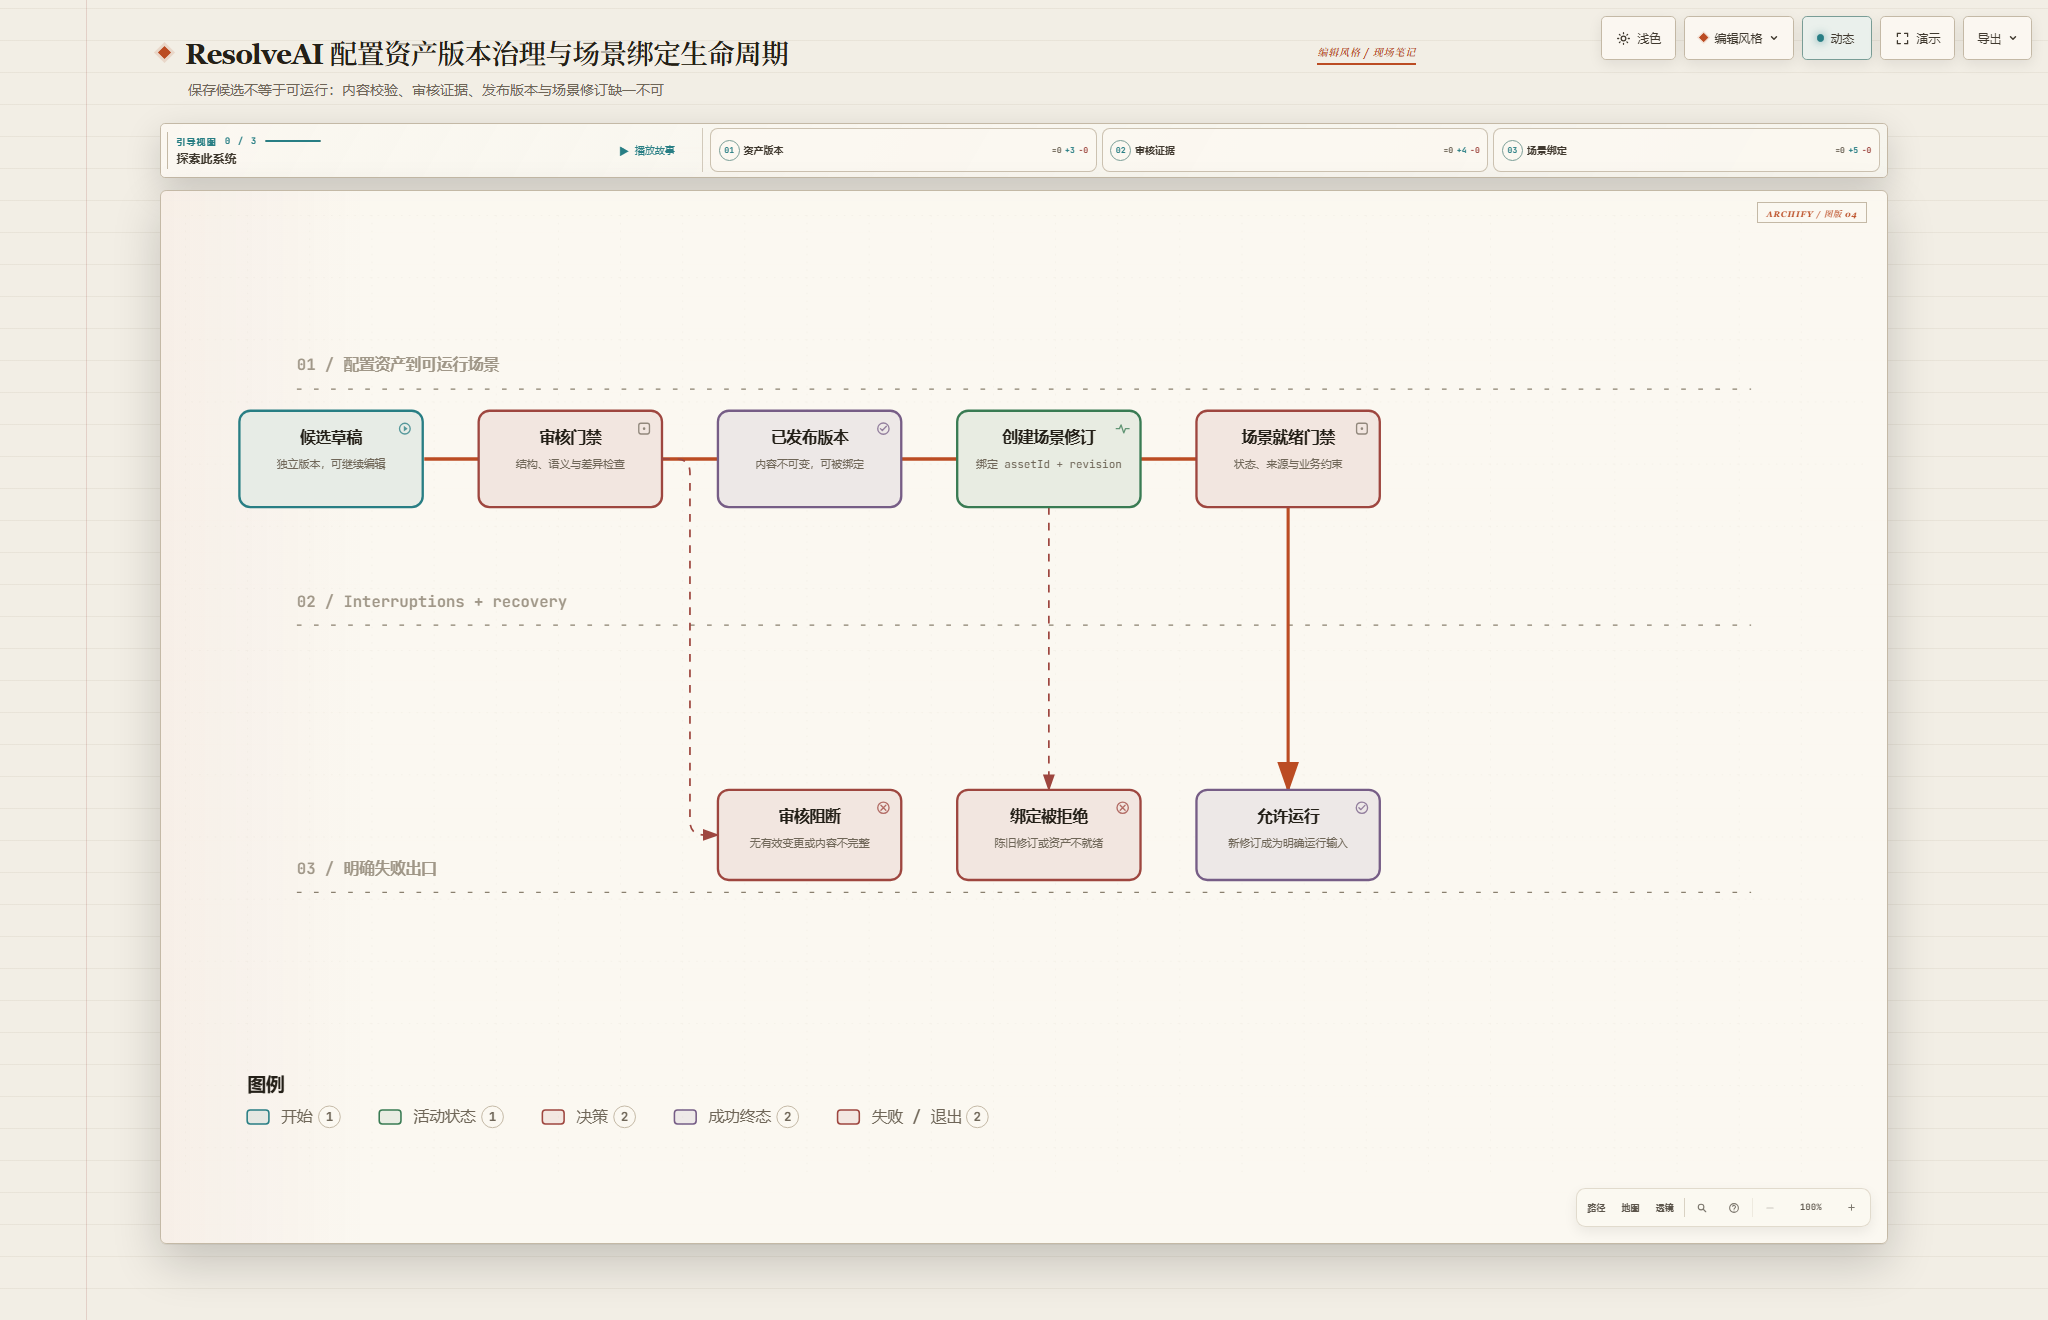Click the 01 / 配置资产到可运行场景 lane label

tap(398, 364)
